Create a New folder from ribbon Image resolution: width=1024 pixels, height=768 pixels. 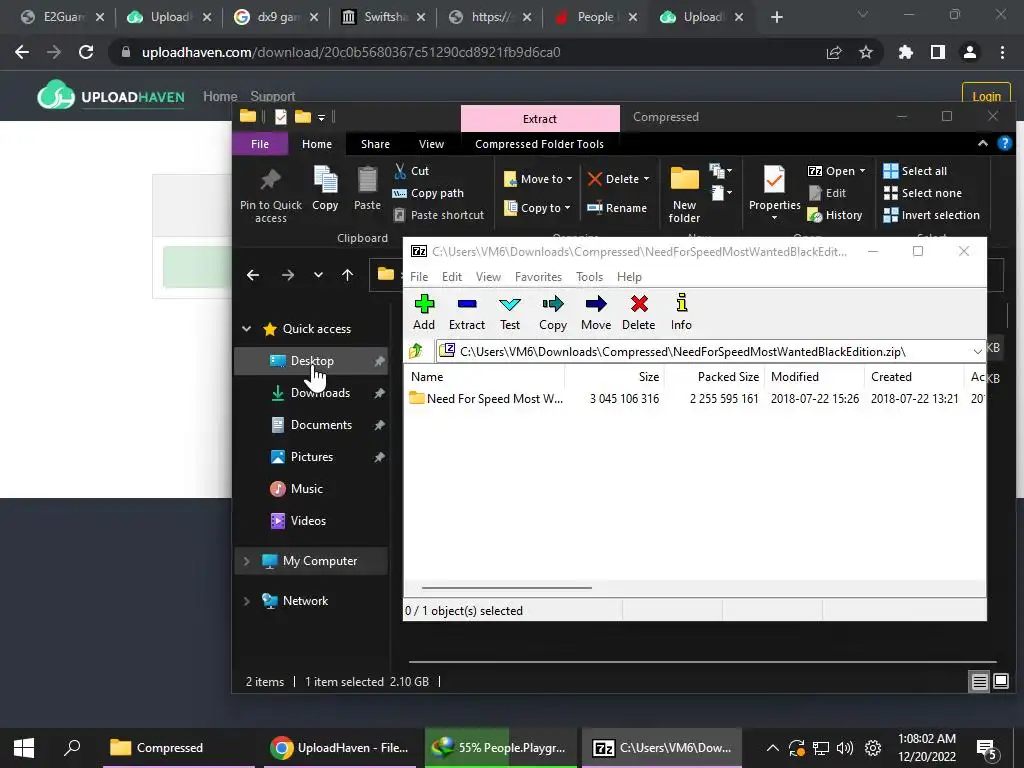[684, 195]
